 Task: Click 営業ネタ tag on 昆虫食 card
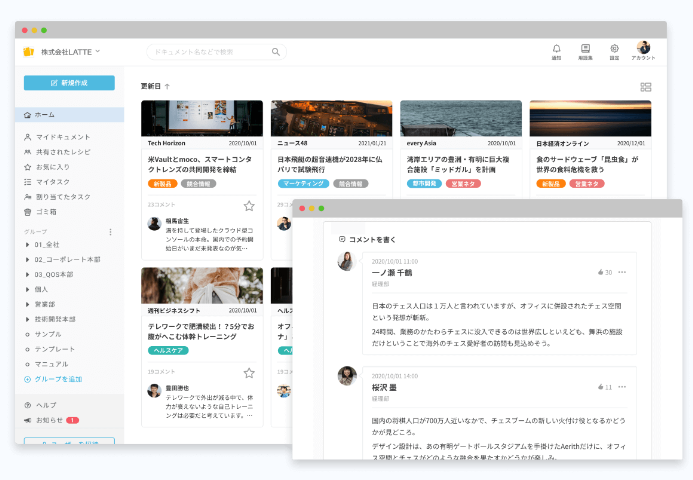(587, 183)
